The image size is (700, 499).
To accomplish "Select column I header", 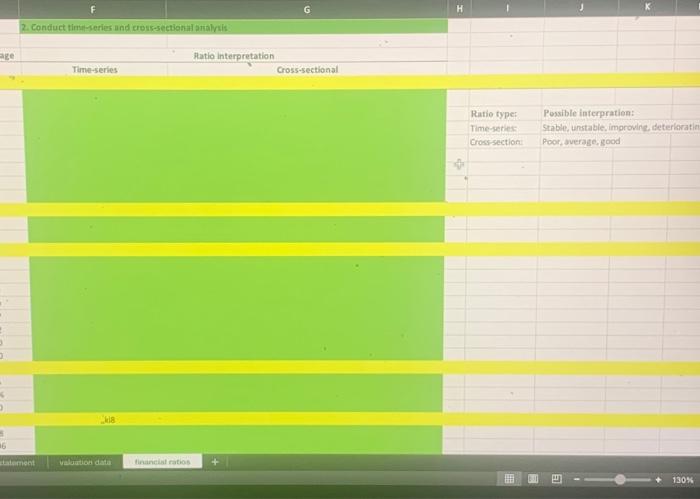I will (x=508, y=8).
